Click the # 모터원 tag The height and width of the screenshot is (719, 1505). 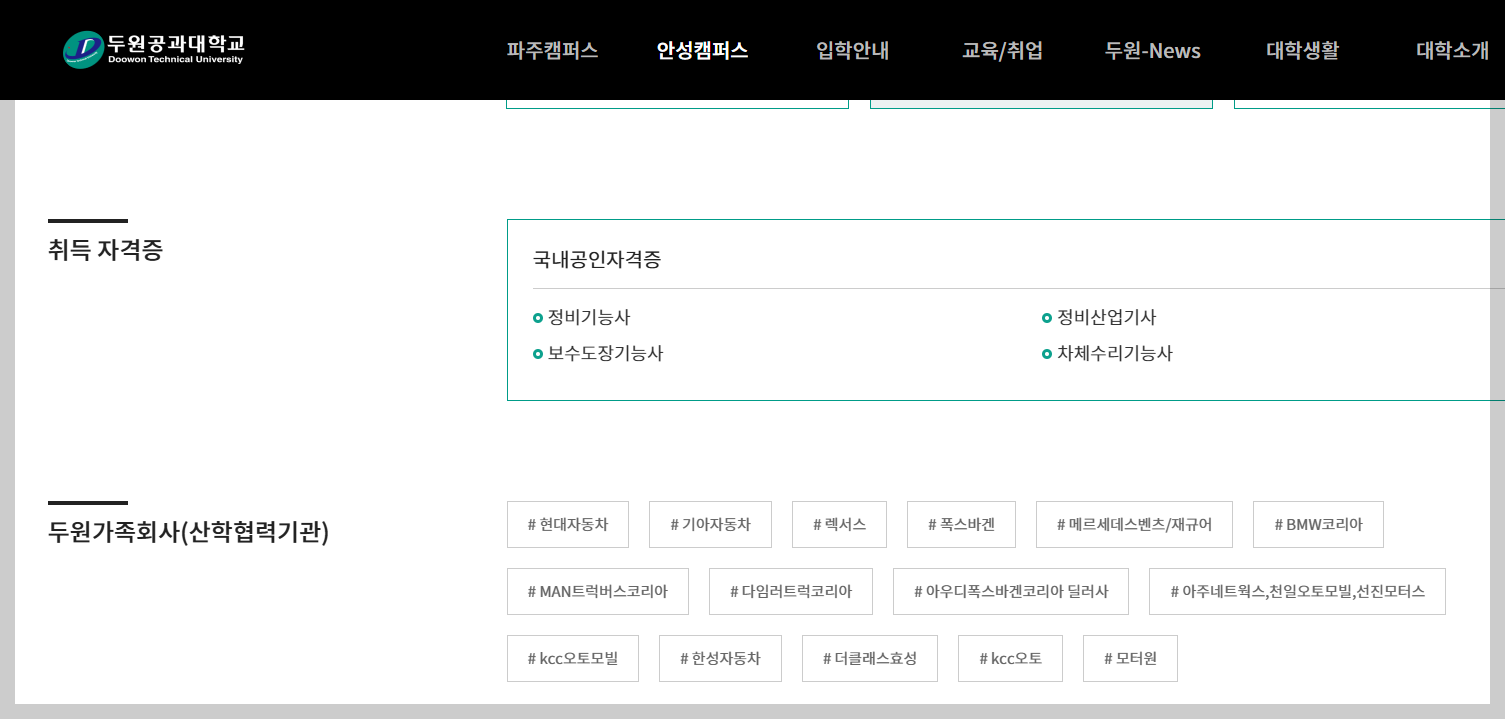click(1130, 658)
